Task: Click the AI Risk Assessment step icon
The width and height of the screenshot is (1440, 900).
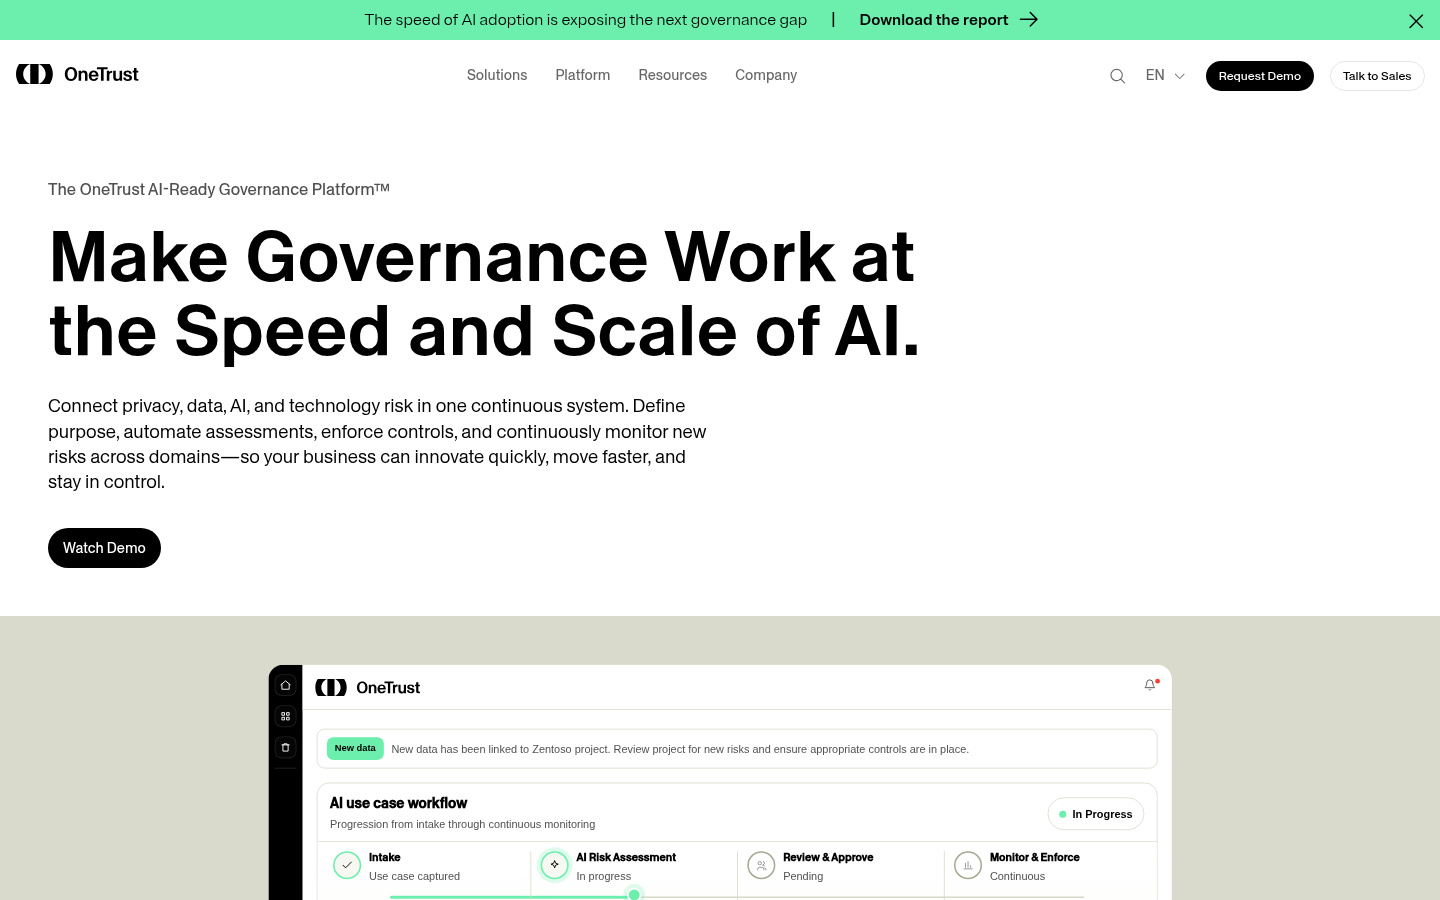Action: (x=554, y=865)
